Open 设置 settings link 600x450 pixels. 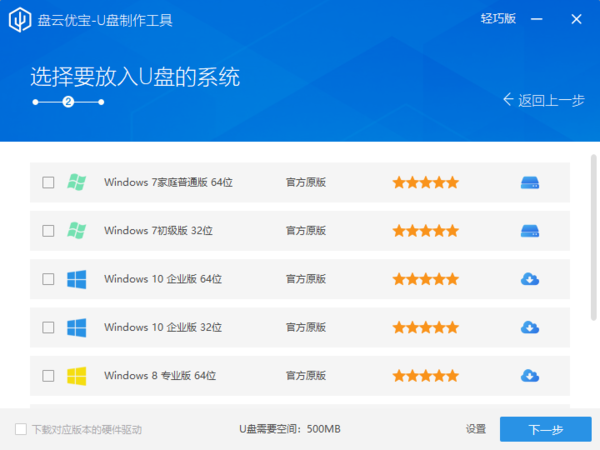pos(476,429)
